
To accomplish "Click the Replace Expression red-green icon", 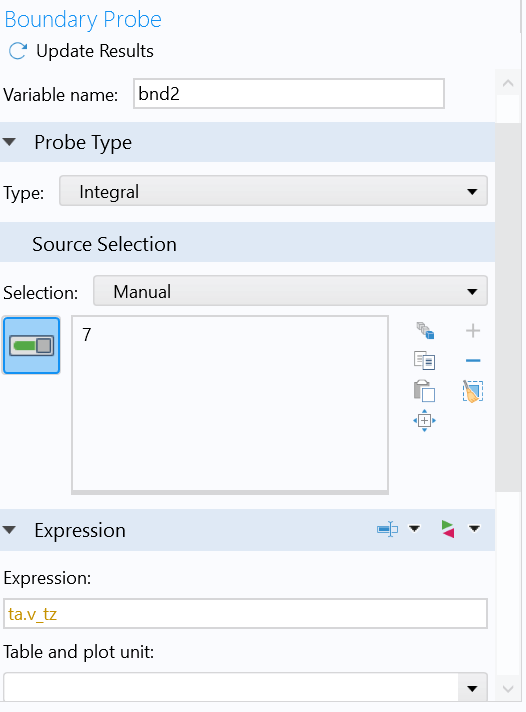I will click(x=448, y=529).
